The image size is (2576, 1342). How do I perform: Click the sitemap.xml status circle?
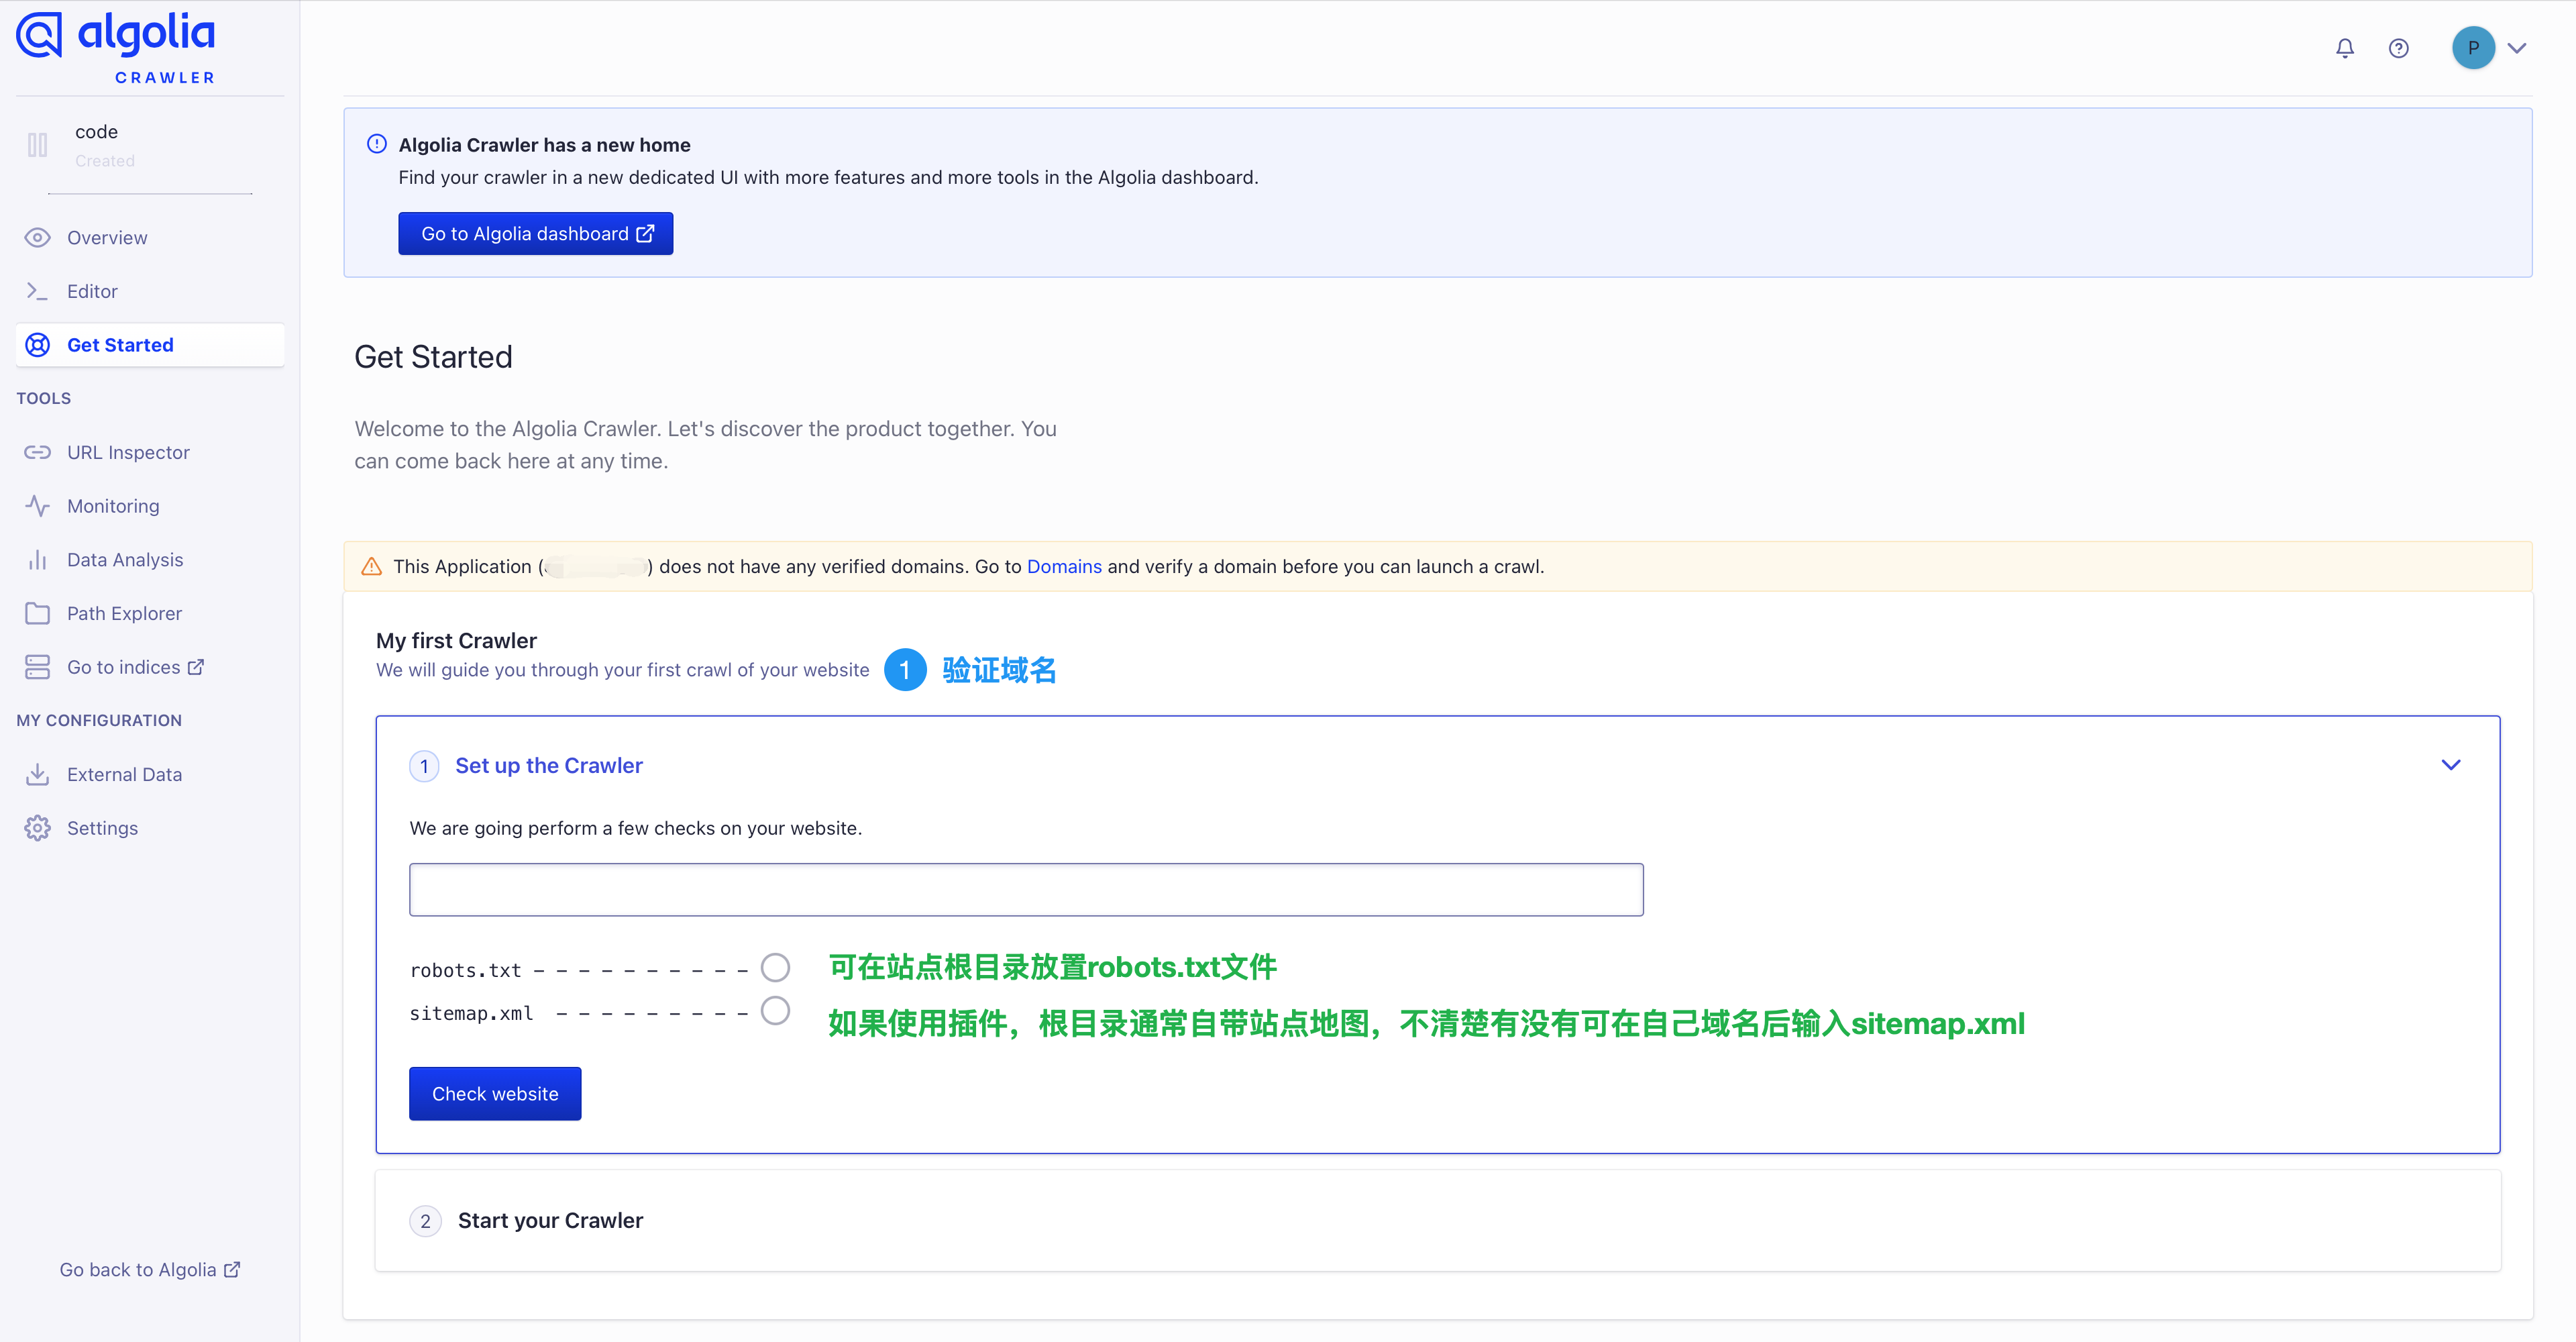click(775, 1011)
